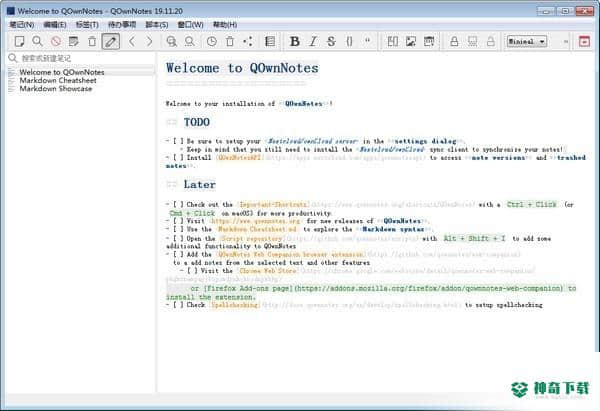
Task: Click the 'Markdown syntax' bold text
Action: 393,229
